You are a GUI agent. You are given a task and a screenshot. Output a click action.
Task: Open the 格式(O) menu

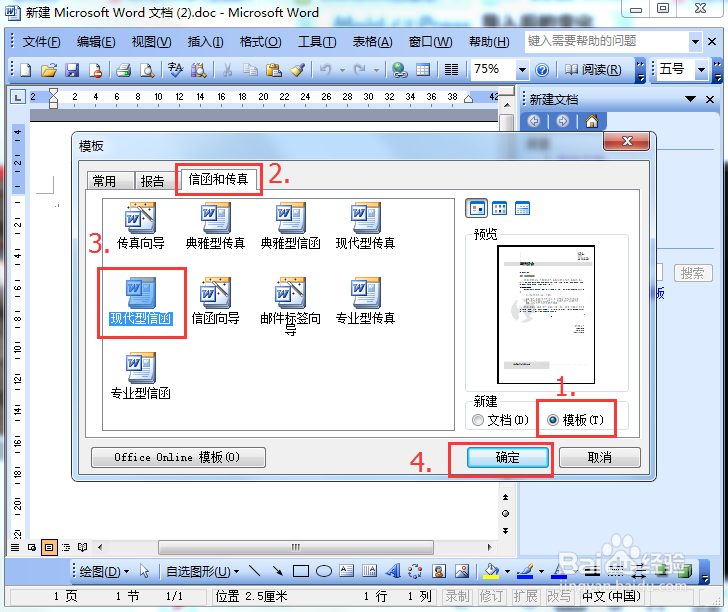(260, 42)
